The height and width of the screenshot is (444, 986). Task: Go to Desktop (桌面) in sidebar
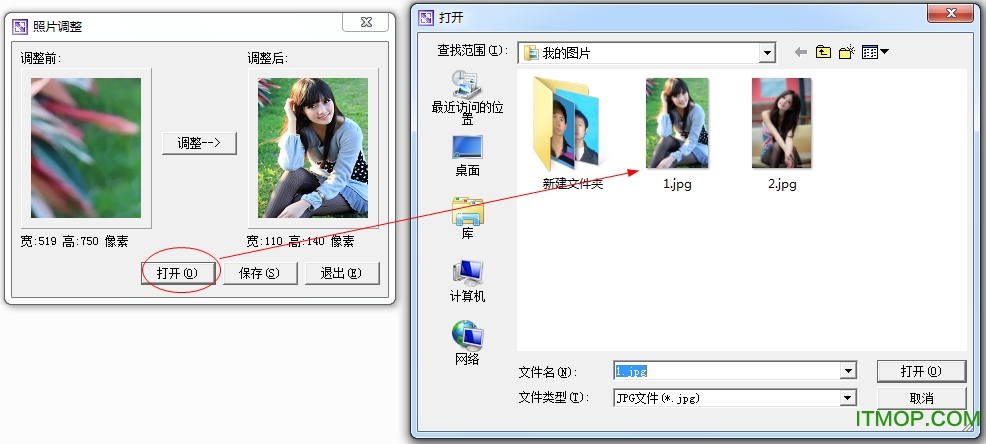(467, 155)
